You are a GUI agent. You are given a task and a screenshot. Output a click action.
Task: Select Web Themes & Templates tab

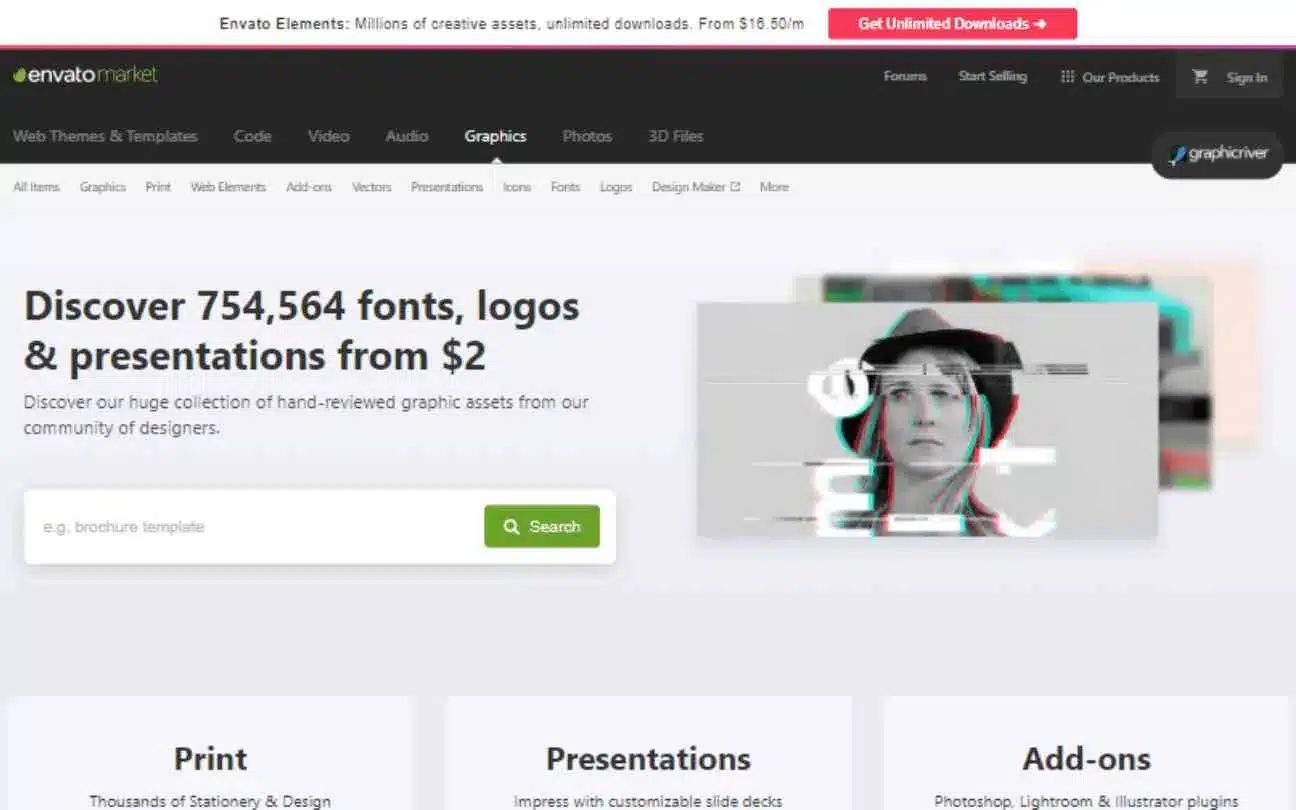tap(105, 136)
